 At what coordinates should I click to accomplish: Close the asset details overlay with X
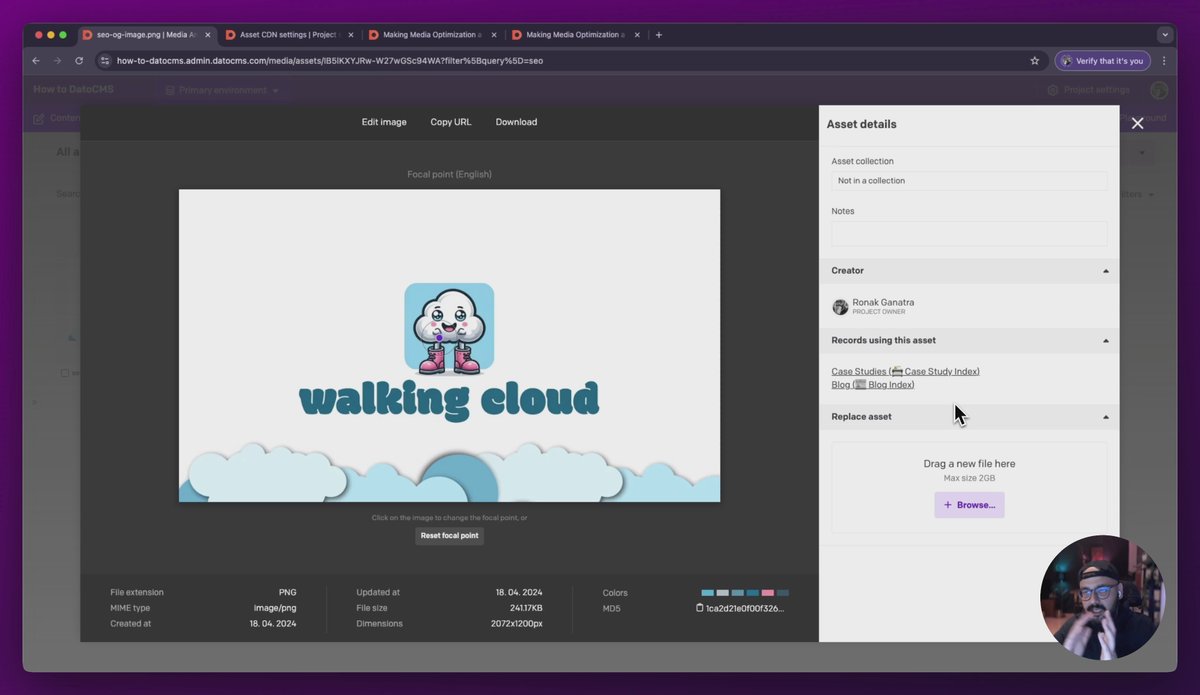pyautogui.click(x=1137, y=124)
